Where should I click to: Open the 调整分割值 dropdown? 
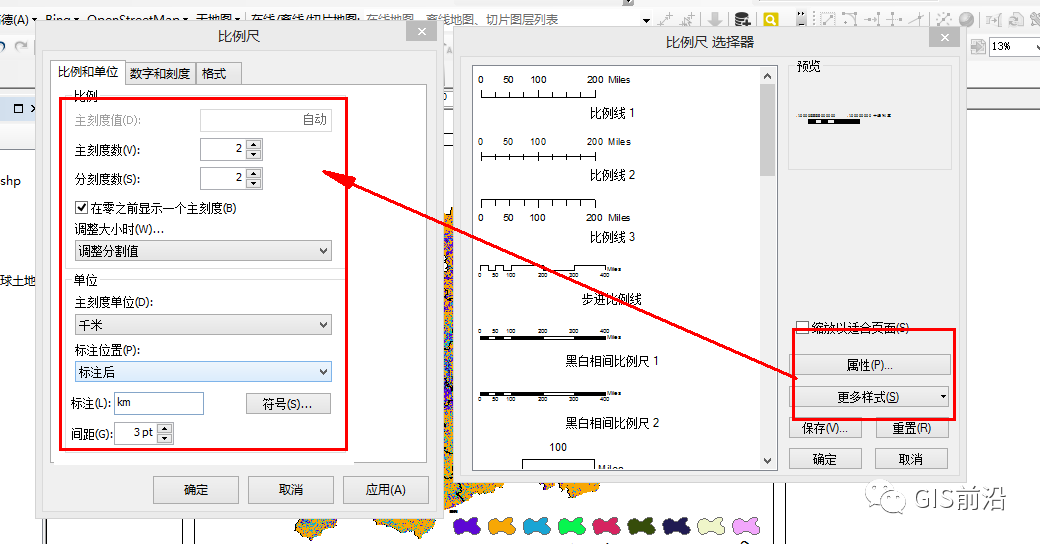(x=203, y=251)
